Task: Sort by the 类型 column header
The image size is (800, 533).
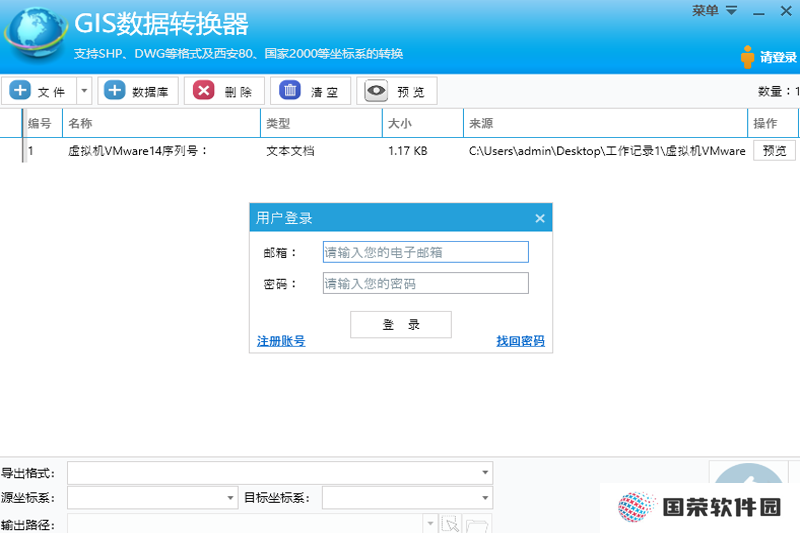Action: pos(321,123)
